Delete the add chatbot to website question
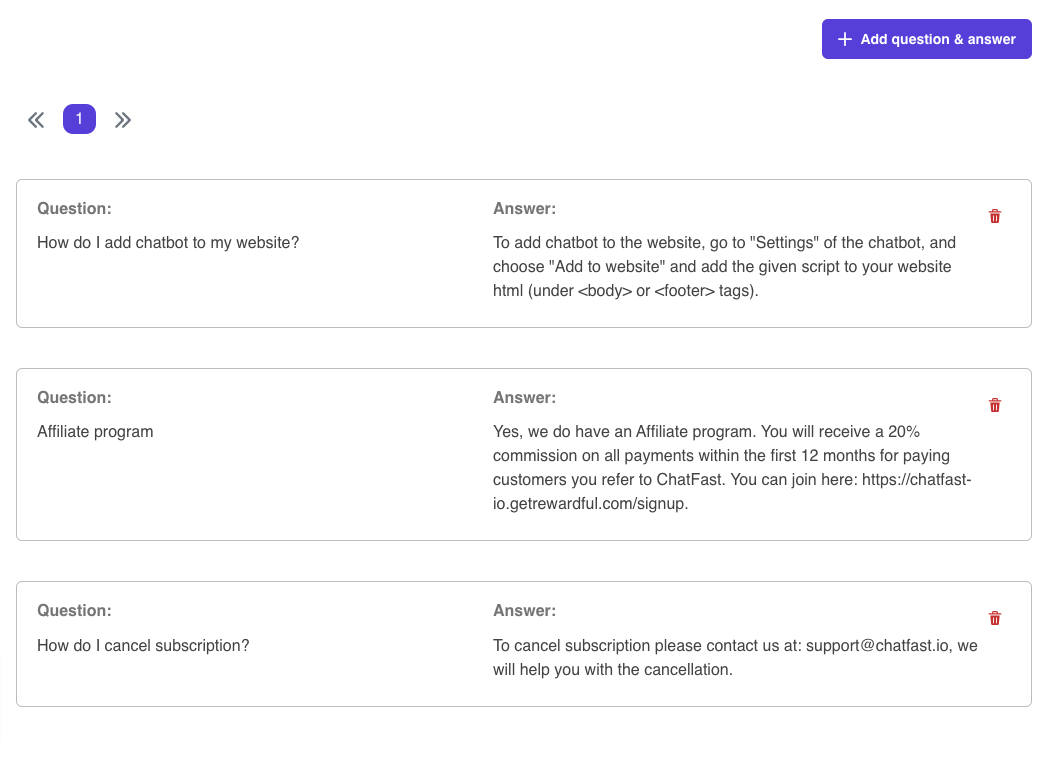The height and width of the screenshot is (761, 1047). [994, 216]
